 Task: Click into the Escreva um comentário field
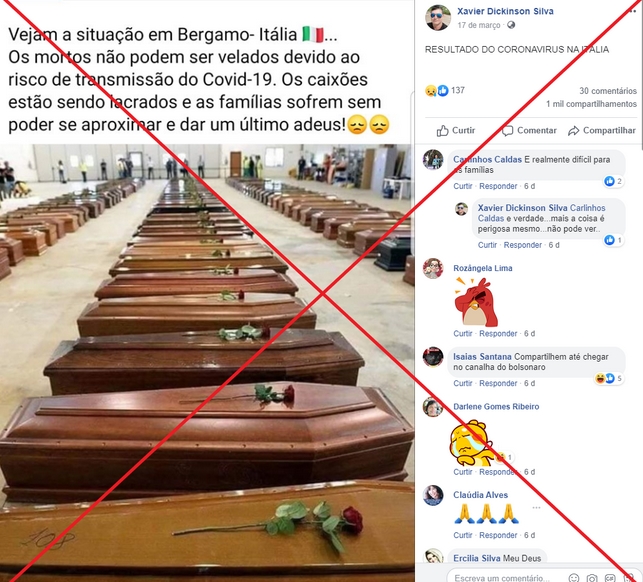click(x=502, y=578)
